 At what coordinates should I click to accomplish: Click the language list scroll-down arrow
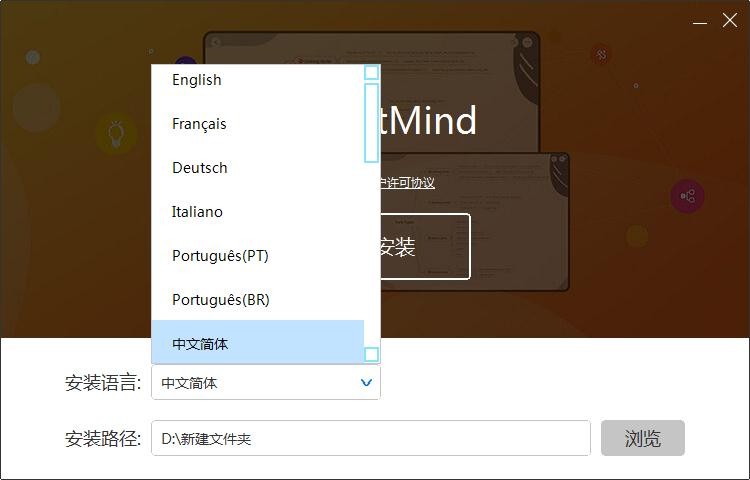(371, 354)
